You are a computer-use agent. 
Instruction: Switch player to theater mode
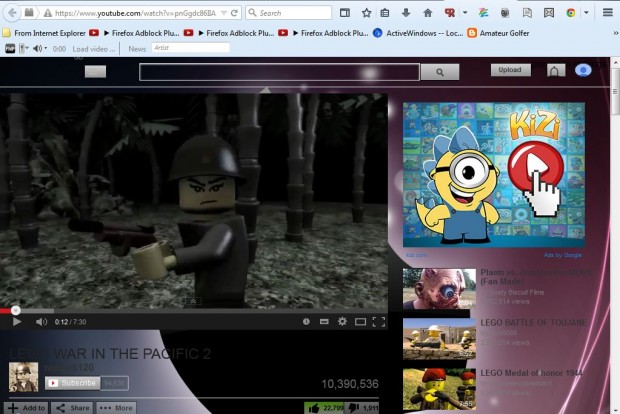pyautogui.click(x=360, y=322)
